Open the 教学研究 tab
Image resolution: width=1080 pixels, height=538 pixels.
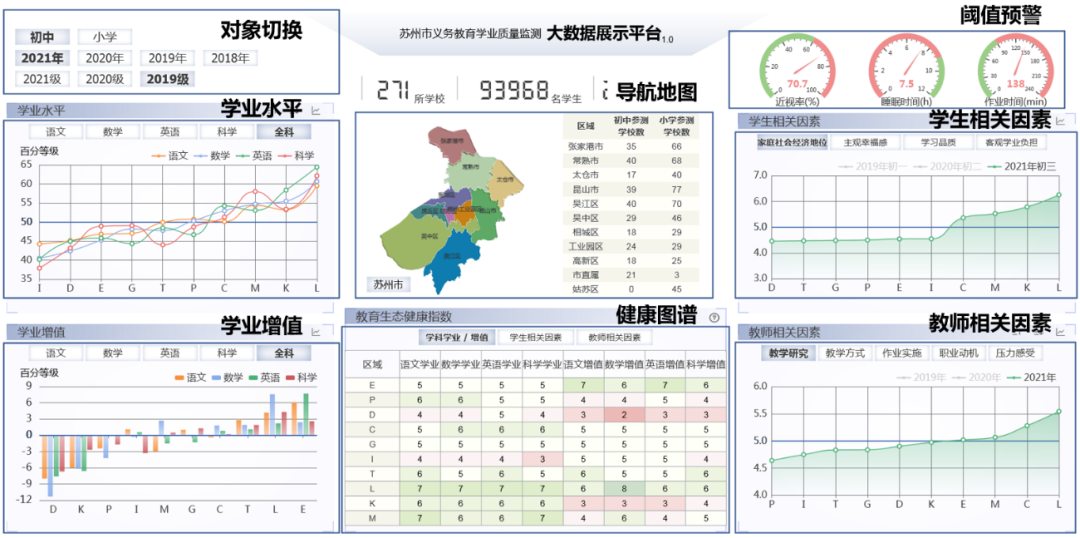(789, 353)
